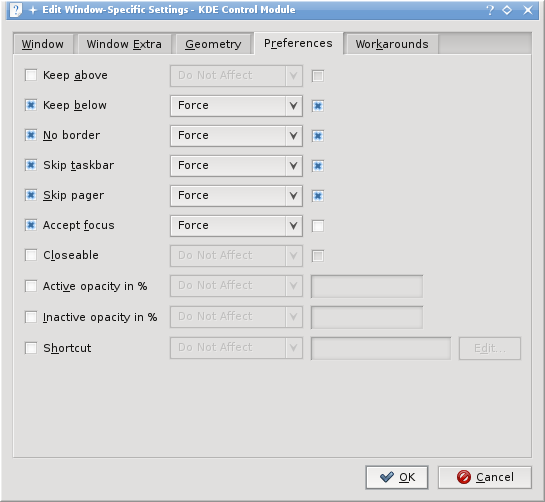545x502 pixels.
Task: Enable the Keep above checkbox
Action: click(x=31, y=75)
